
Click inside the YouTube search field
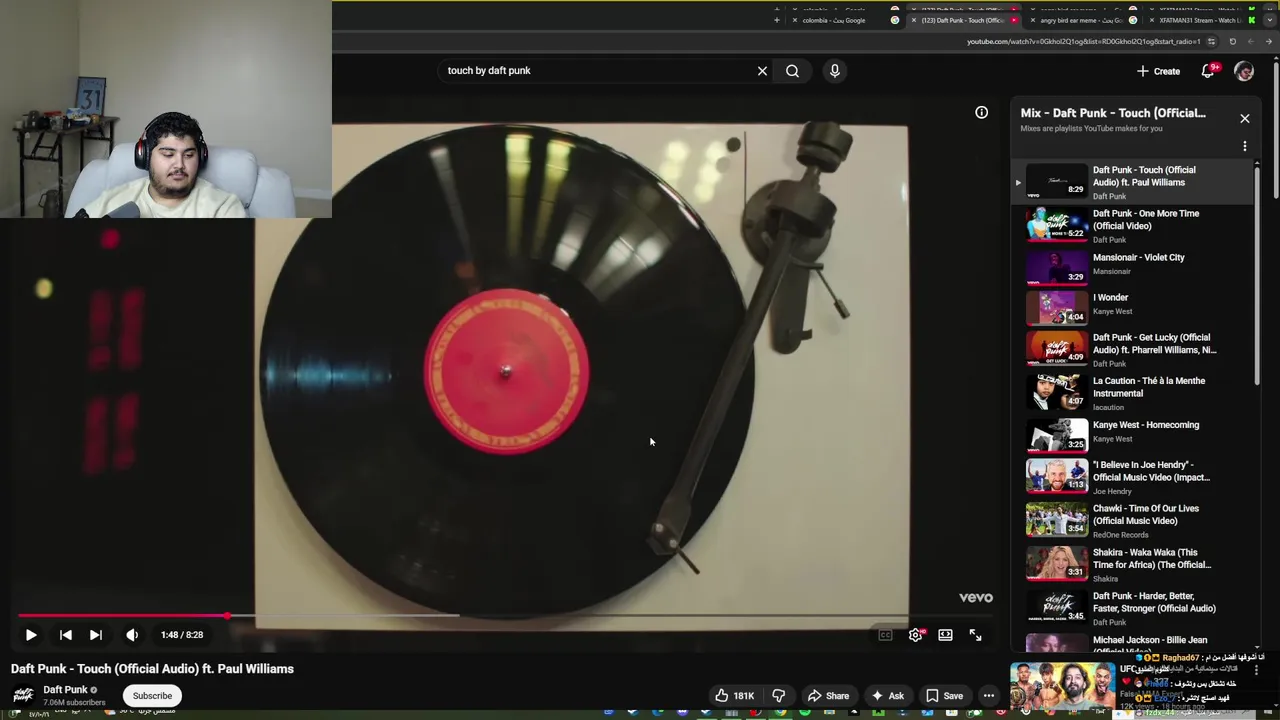click(595, 71)
